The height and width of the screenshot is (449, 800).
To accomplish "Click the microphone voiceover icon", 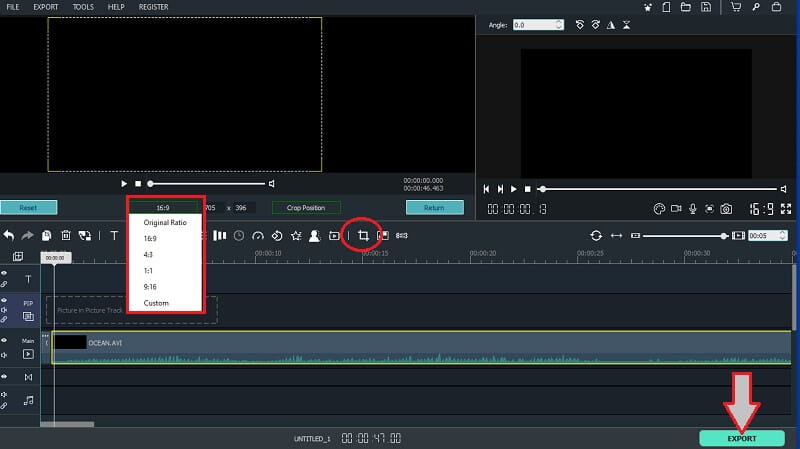I will coord(693,209).
